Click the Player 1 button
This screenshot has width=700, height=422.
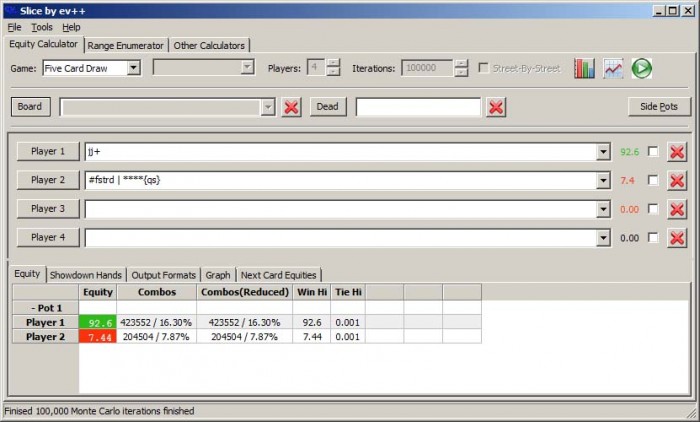pos(48,151)
